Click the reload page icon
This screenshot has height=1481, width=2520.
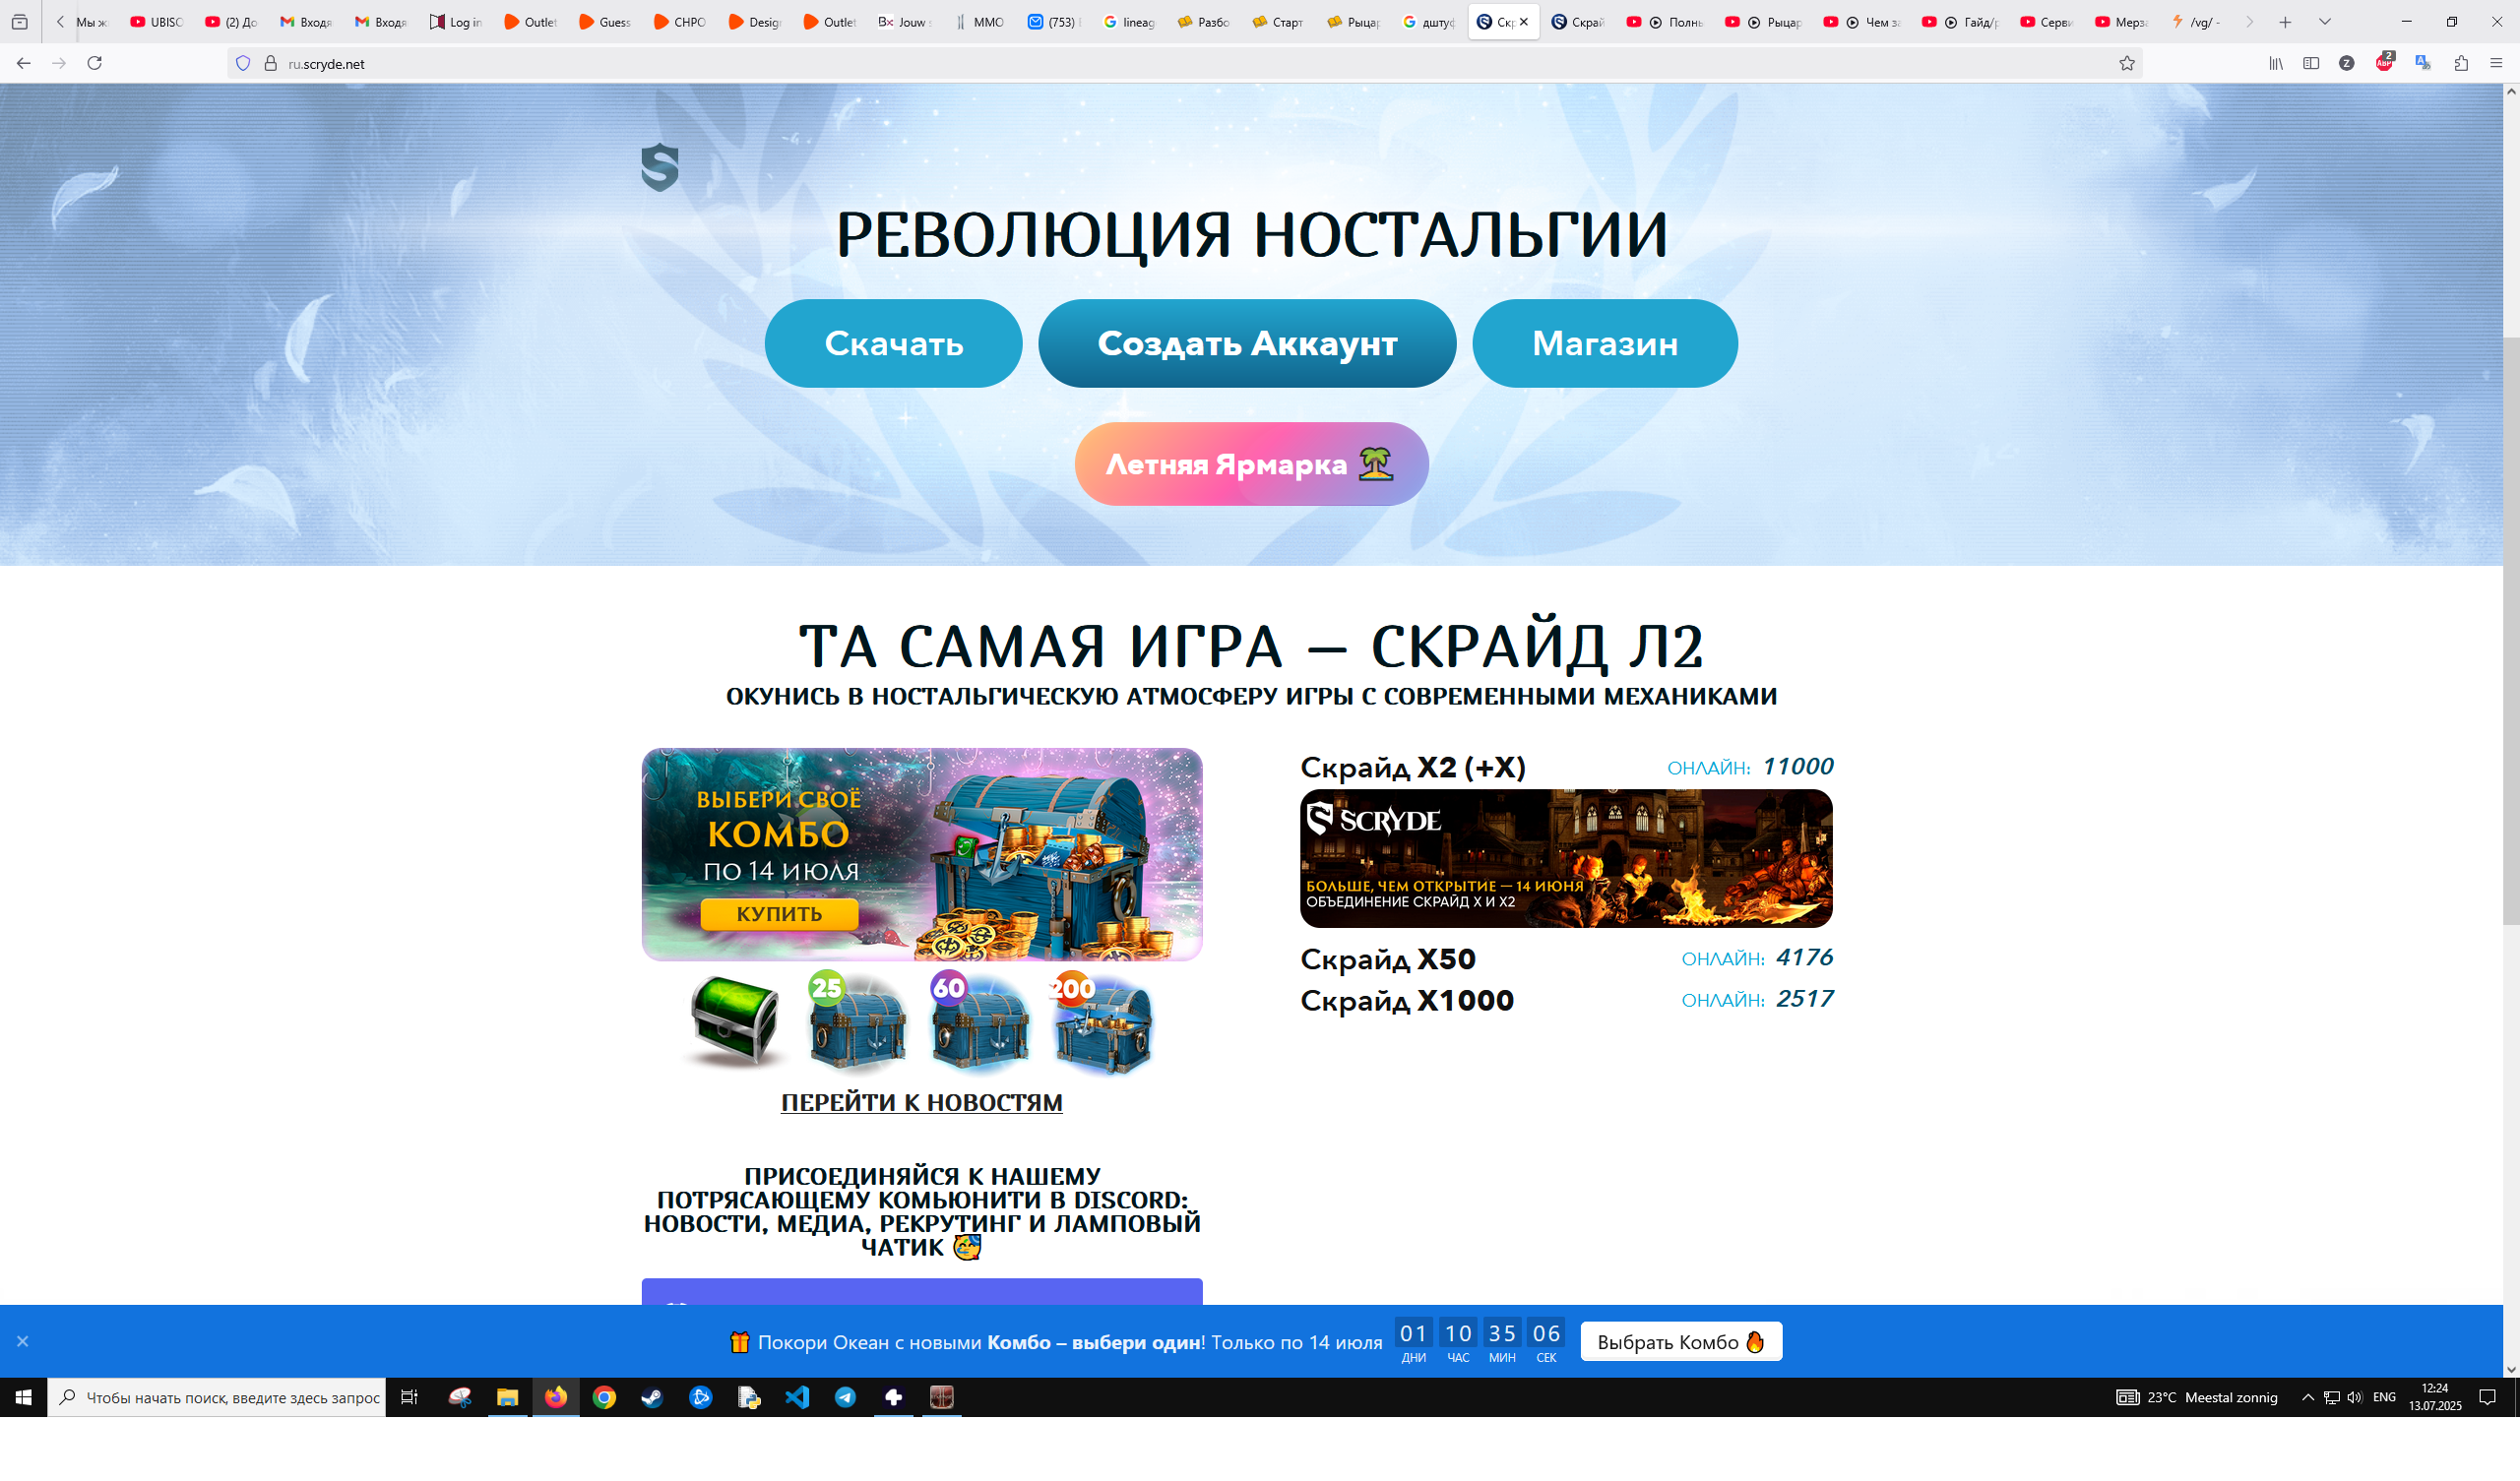coord(95,63)
